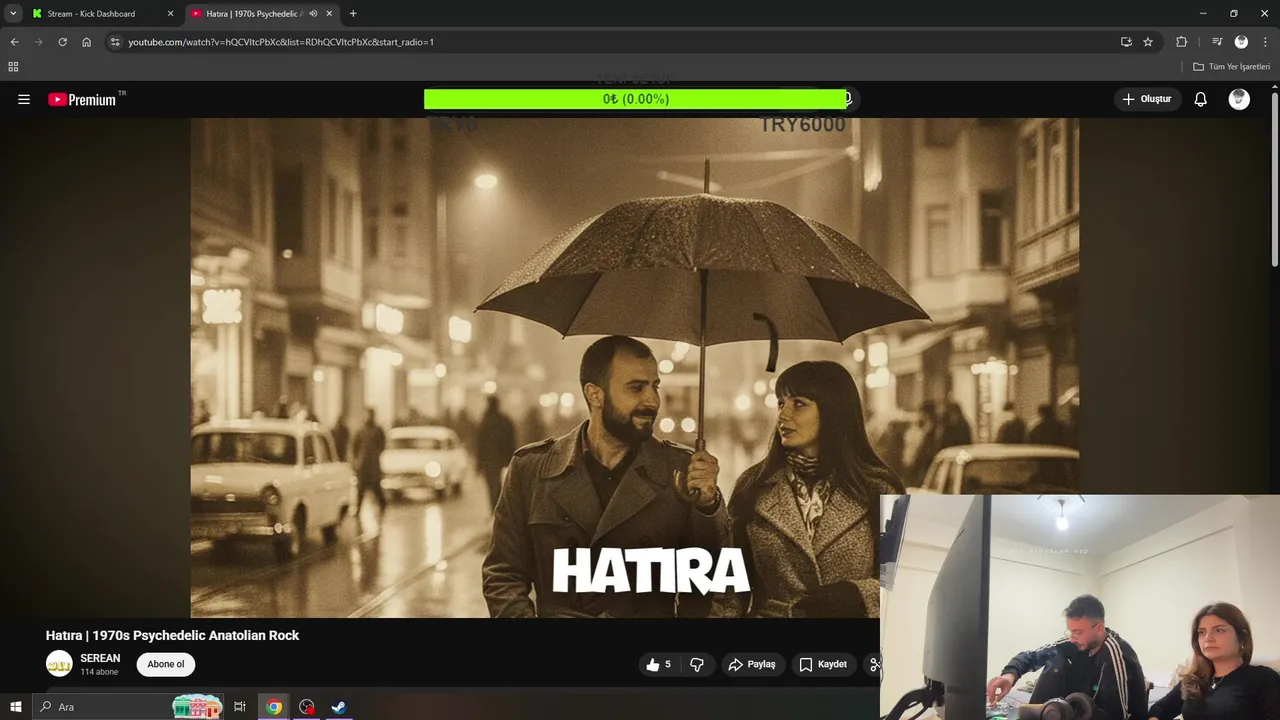Go back with browser back arrow
1280x720 pixels.
(x=14, y=42)
